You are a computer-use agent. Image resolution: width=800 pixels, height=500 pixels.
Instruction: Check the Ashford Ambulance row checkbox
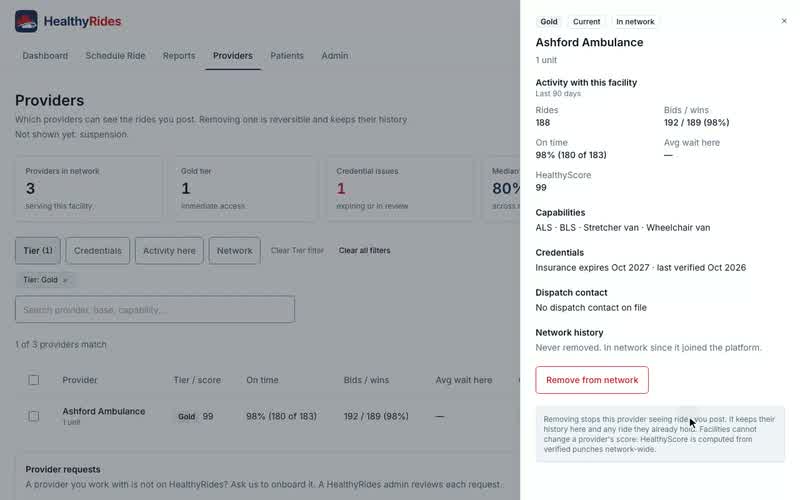[34, 416]
